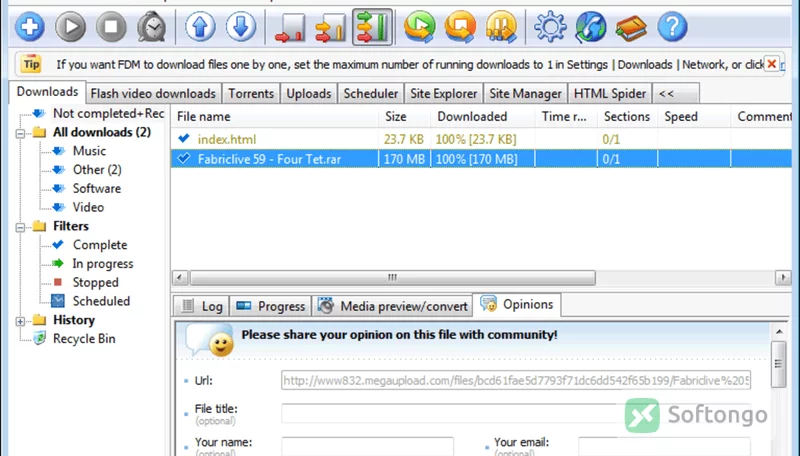800x456 pixels.
Task: Sort by File name column header
Action: (x=275, y=117)
